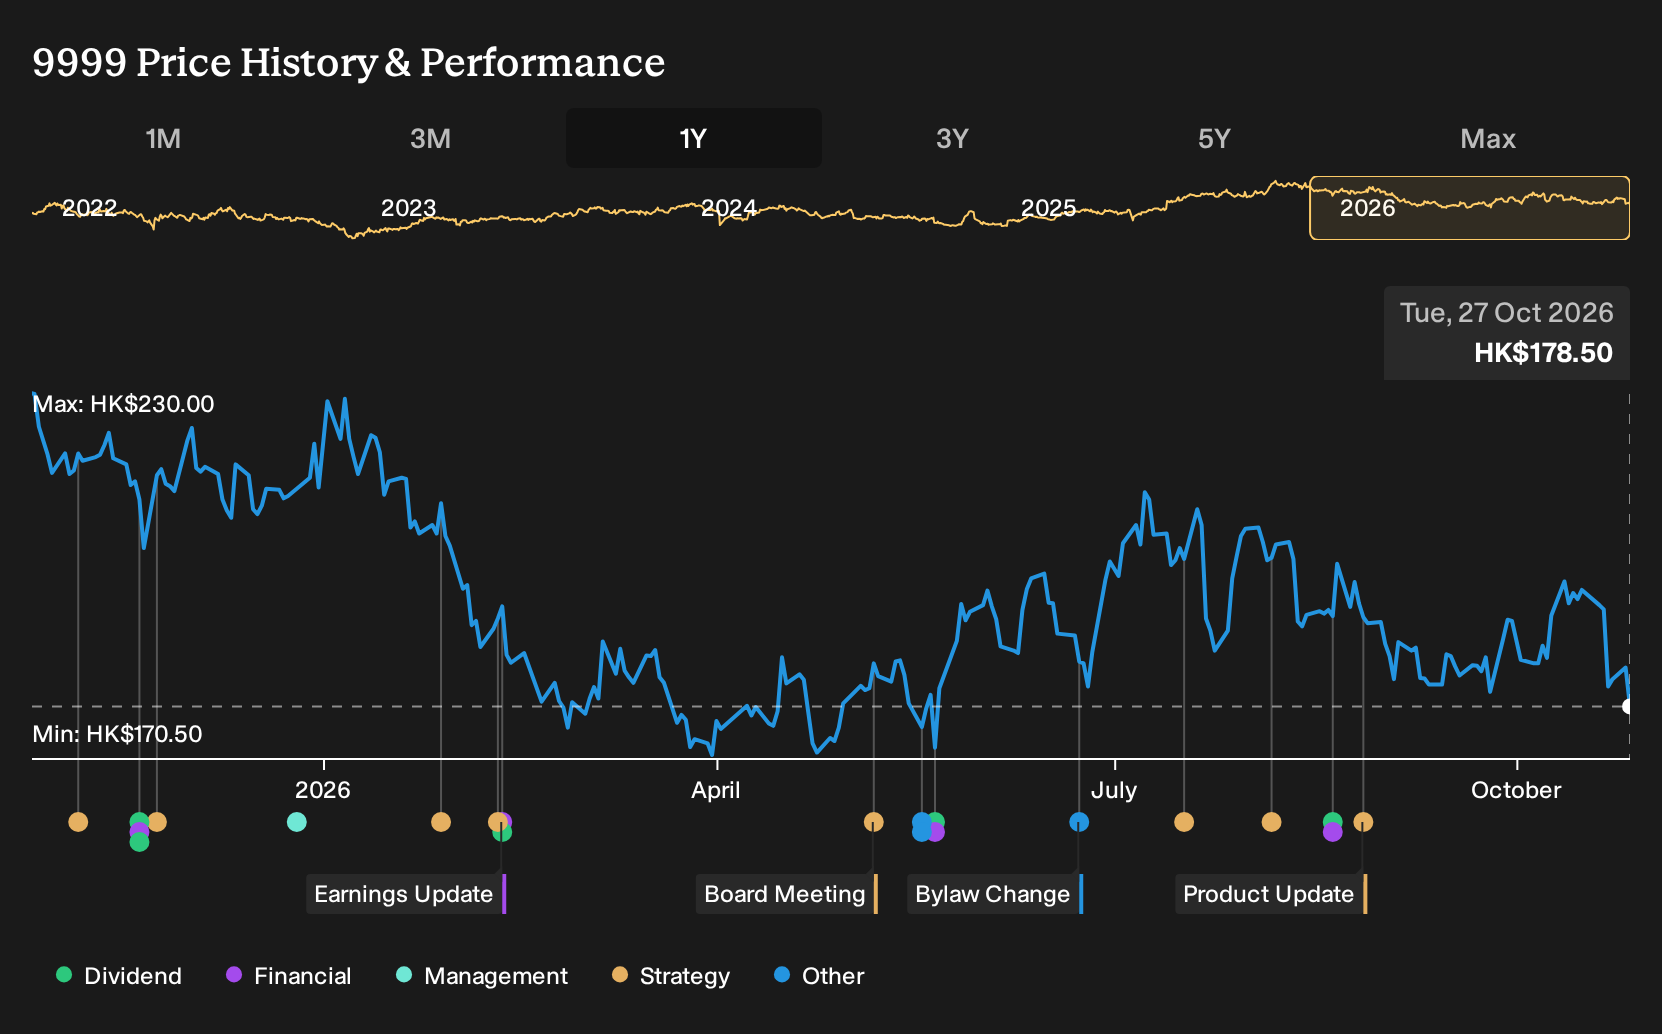Open the Product Update event label

(x=1271, y=894)
